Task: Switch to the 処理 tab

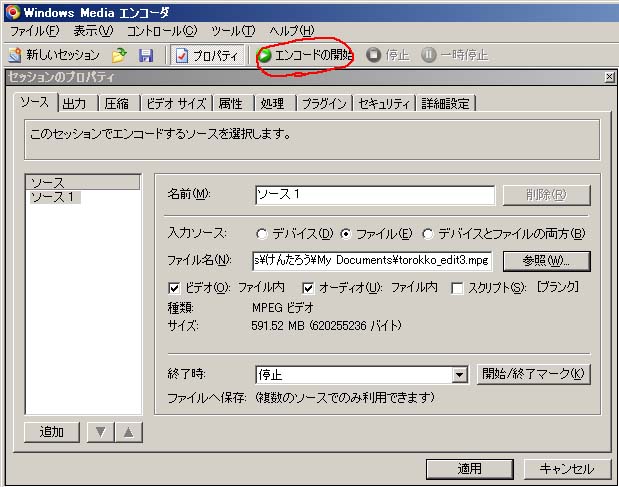Action: (275, 104)
